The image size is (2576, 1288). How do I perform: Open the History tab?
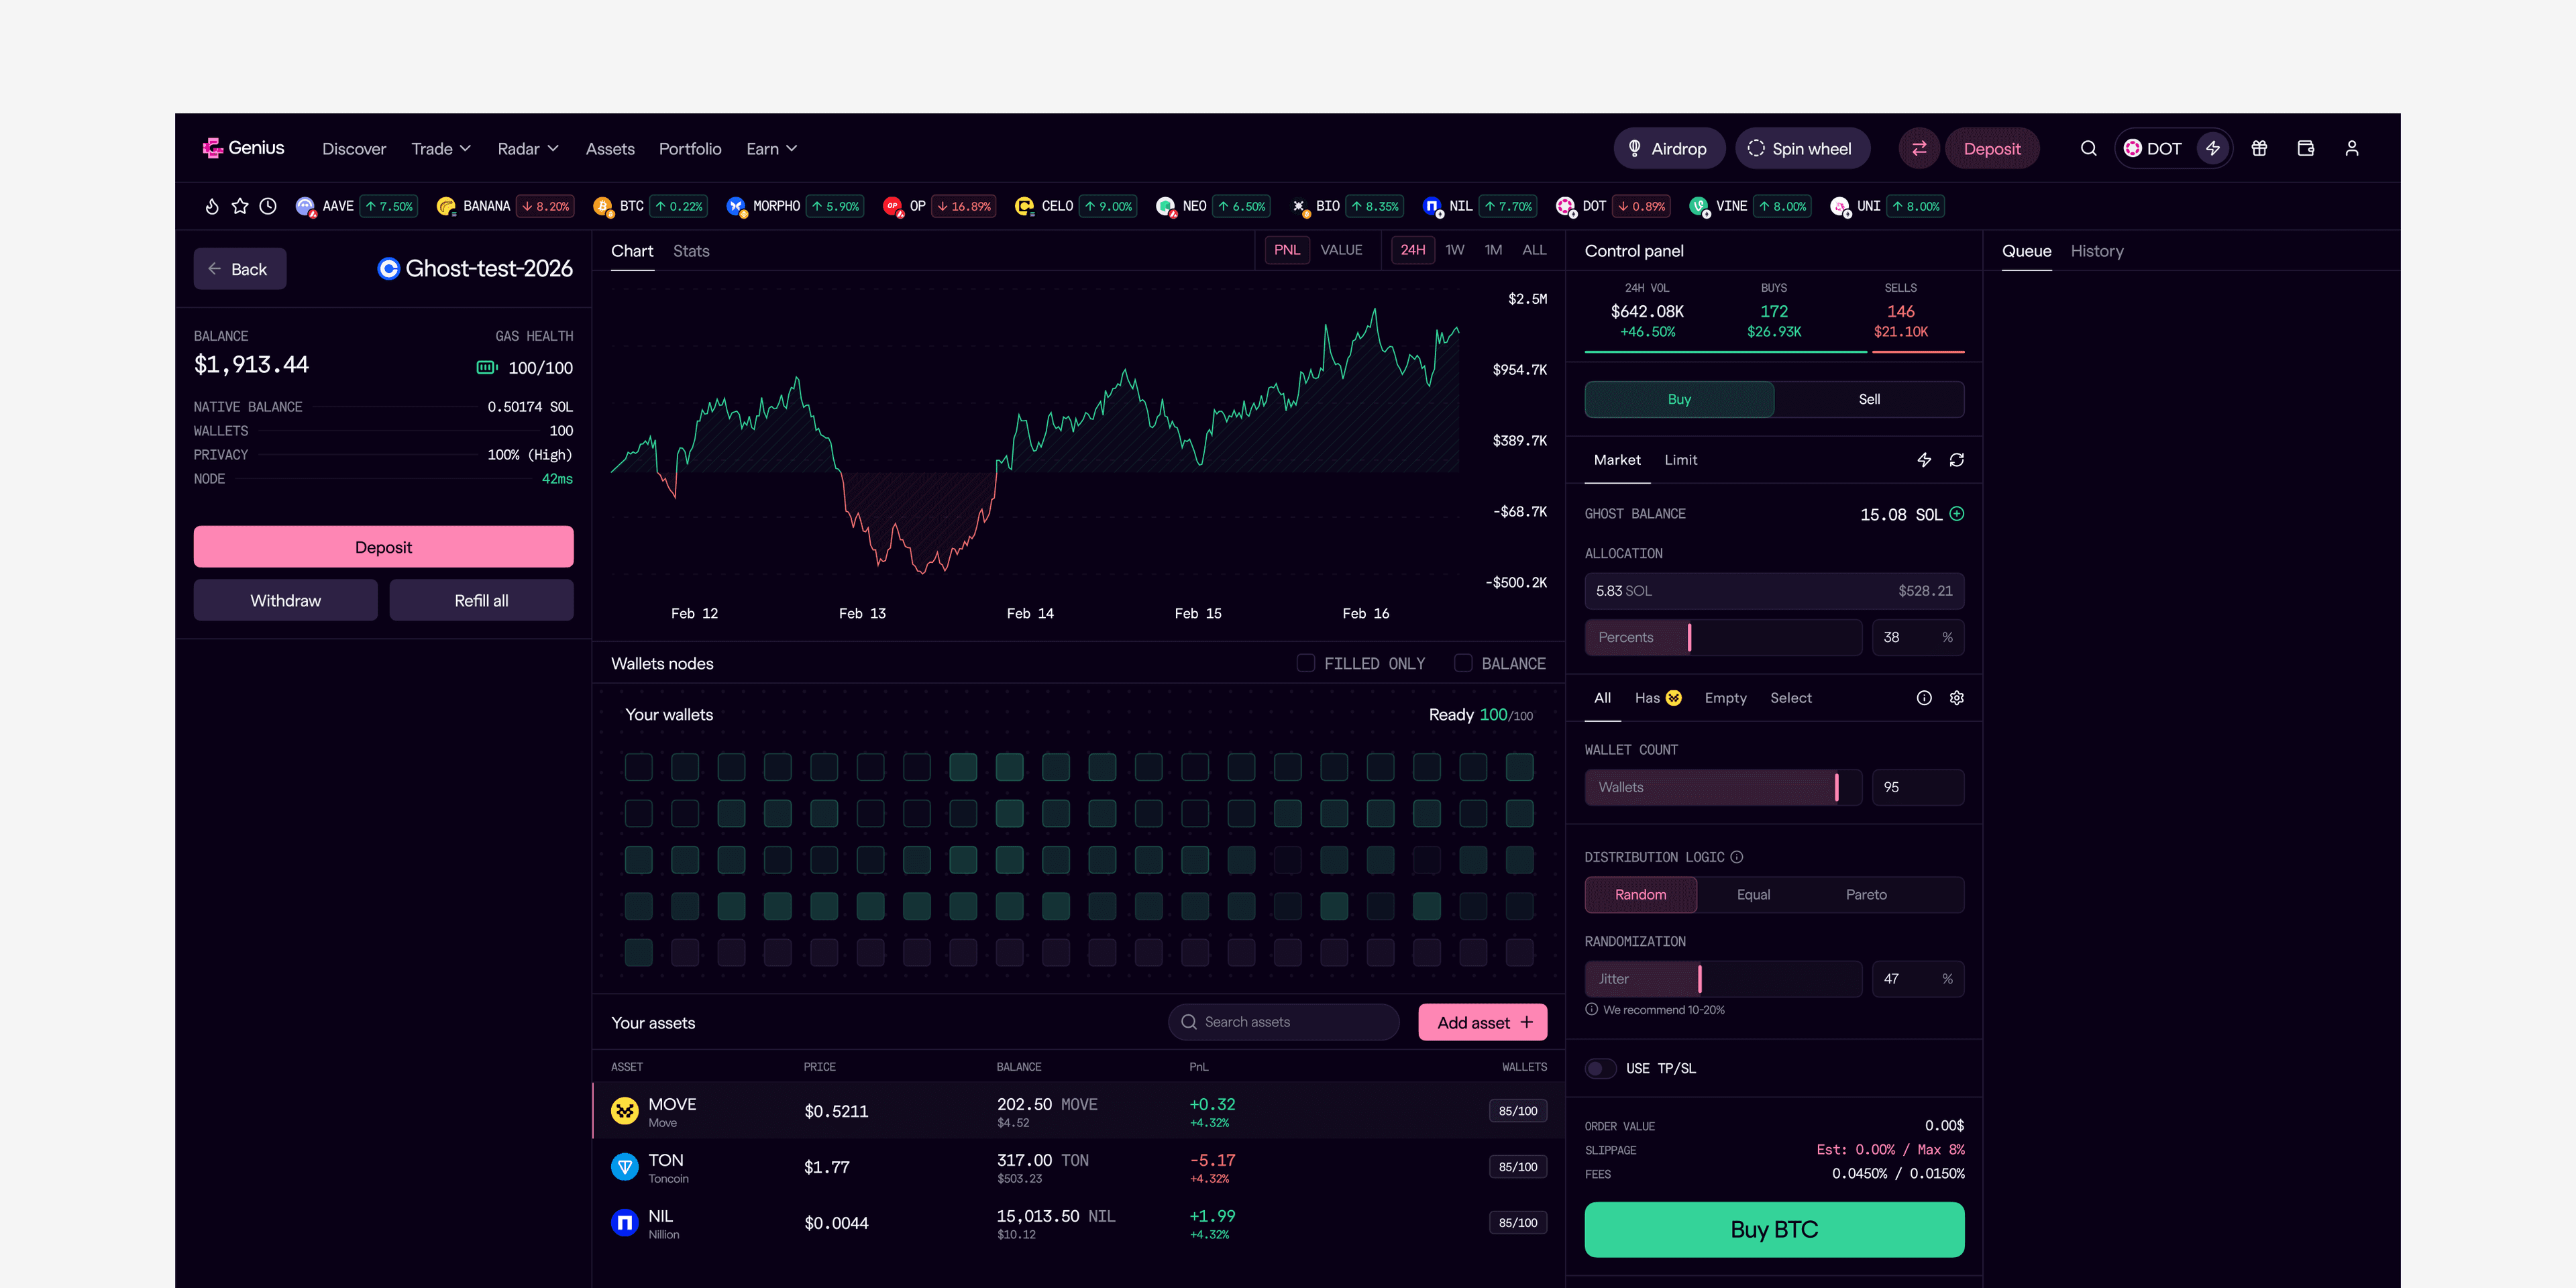[2097, 251]
